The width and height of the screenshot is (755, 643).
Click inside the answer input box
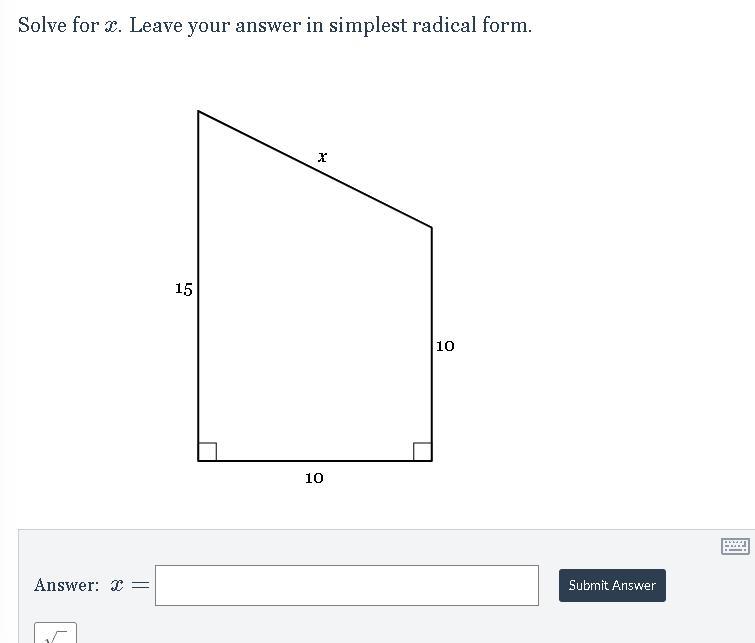pos(347,585)
